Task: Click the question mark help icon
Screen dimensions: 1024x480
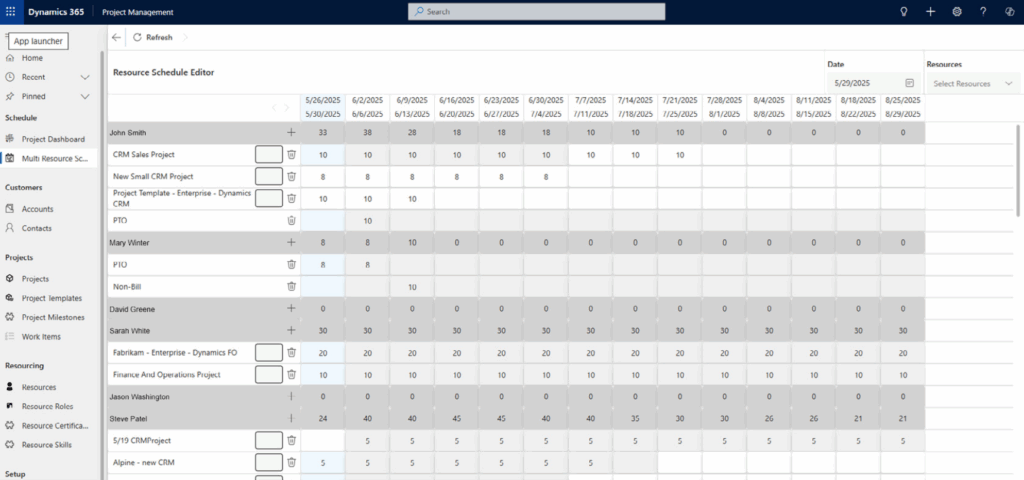Action: [983, 11]
